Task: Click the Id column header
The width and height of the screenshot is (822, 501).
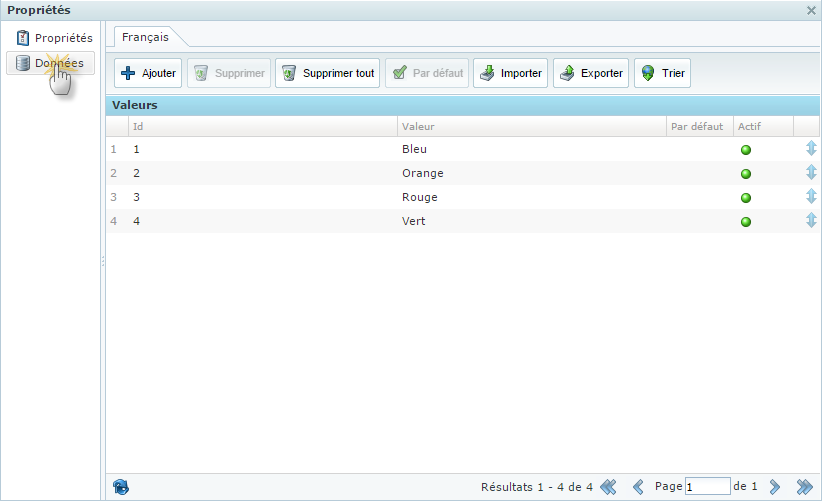Action: point(263,126)
